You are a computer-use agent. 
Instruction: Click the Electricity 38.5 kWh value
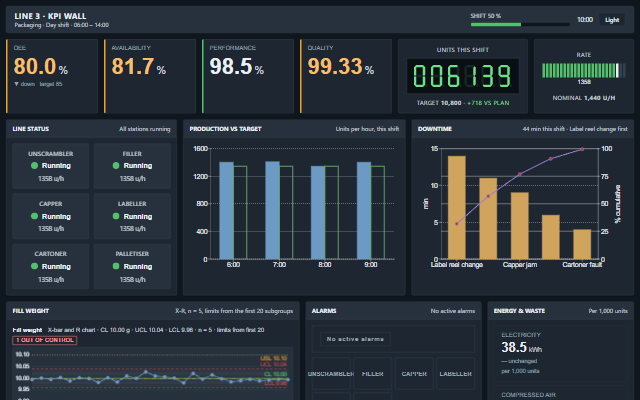[522, 347]
